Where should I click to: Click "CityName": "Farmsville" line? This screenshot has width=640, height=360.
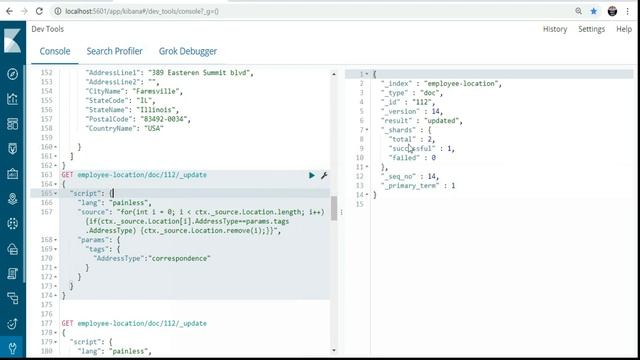[x=134, y=91]
